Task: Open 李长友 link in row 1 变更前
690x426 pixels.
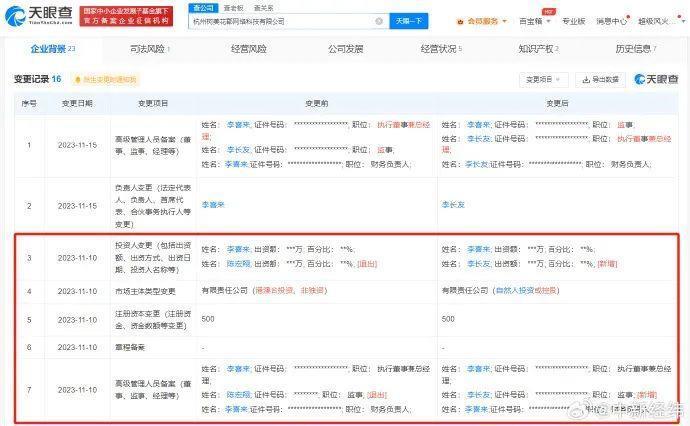Action: point(239,150)
